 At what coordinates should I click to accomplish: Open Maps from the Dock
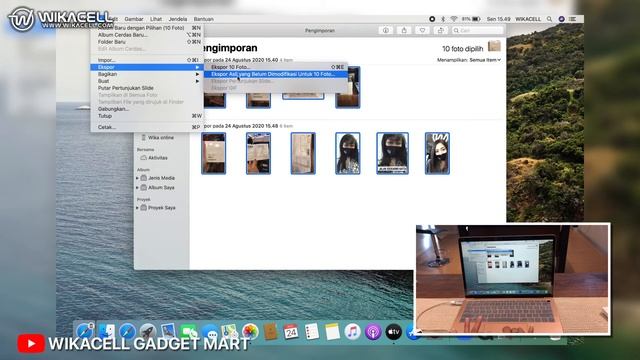pos(229,332)
